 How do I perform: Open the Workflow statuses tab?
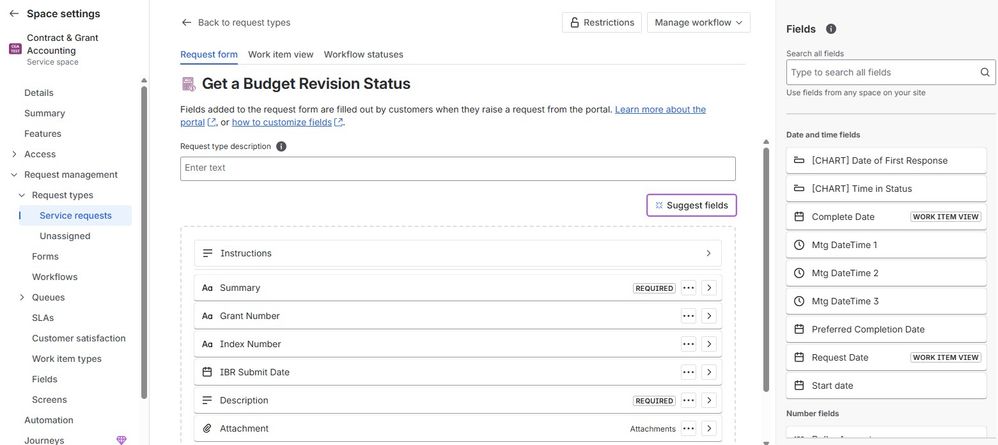(x=363, y=54)
